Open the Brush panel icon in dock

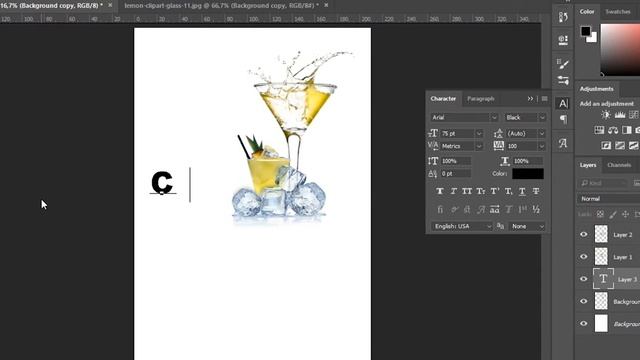point(563,64)
